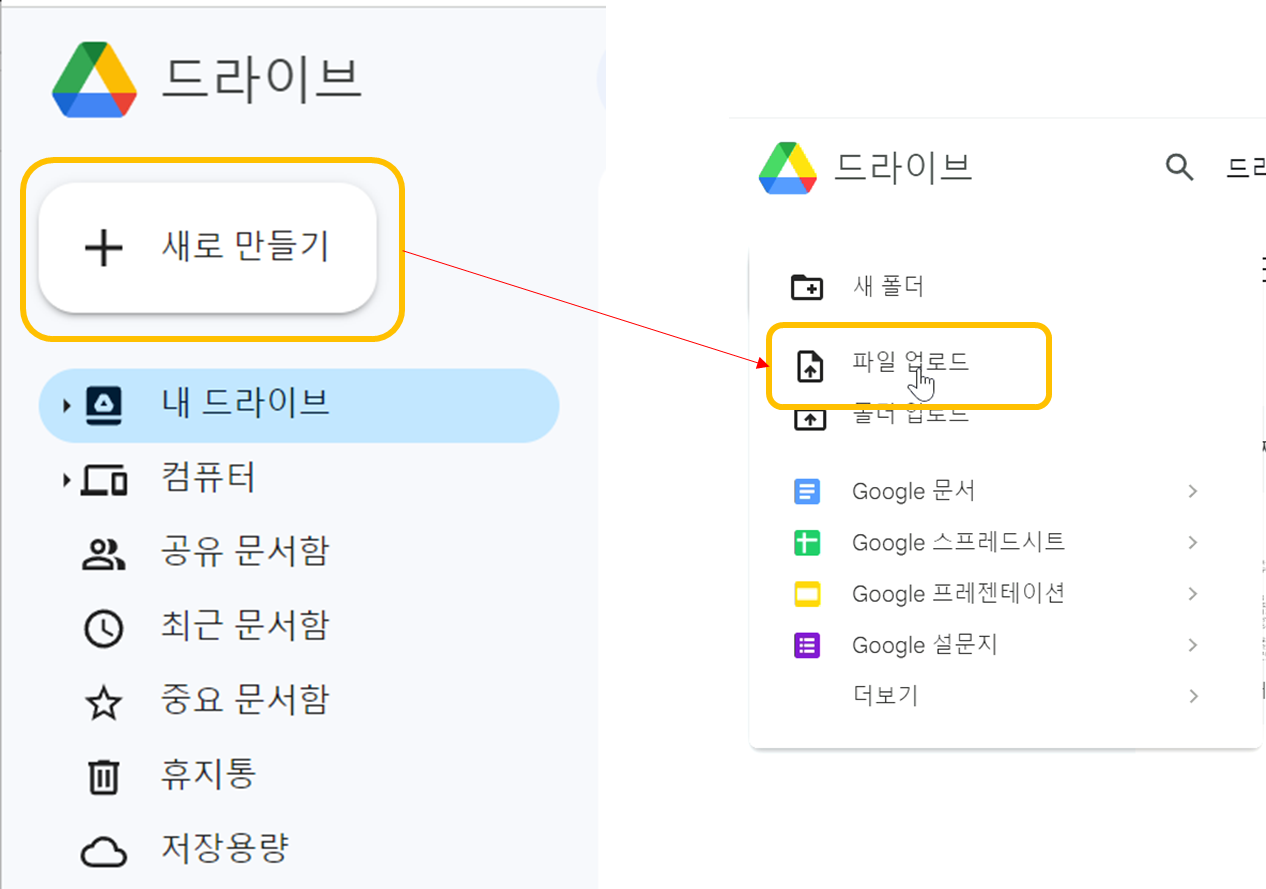Expand the Google 프레젠테이션 submenu arrow

[1192, 594]
